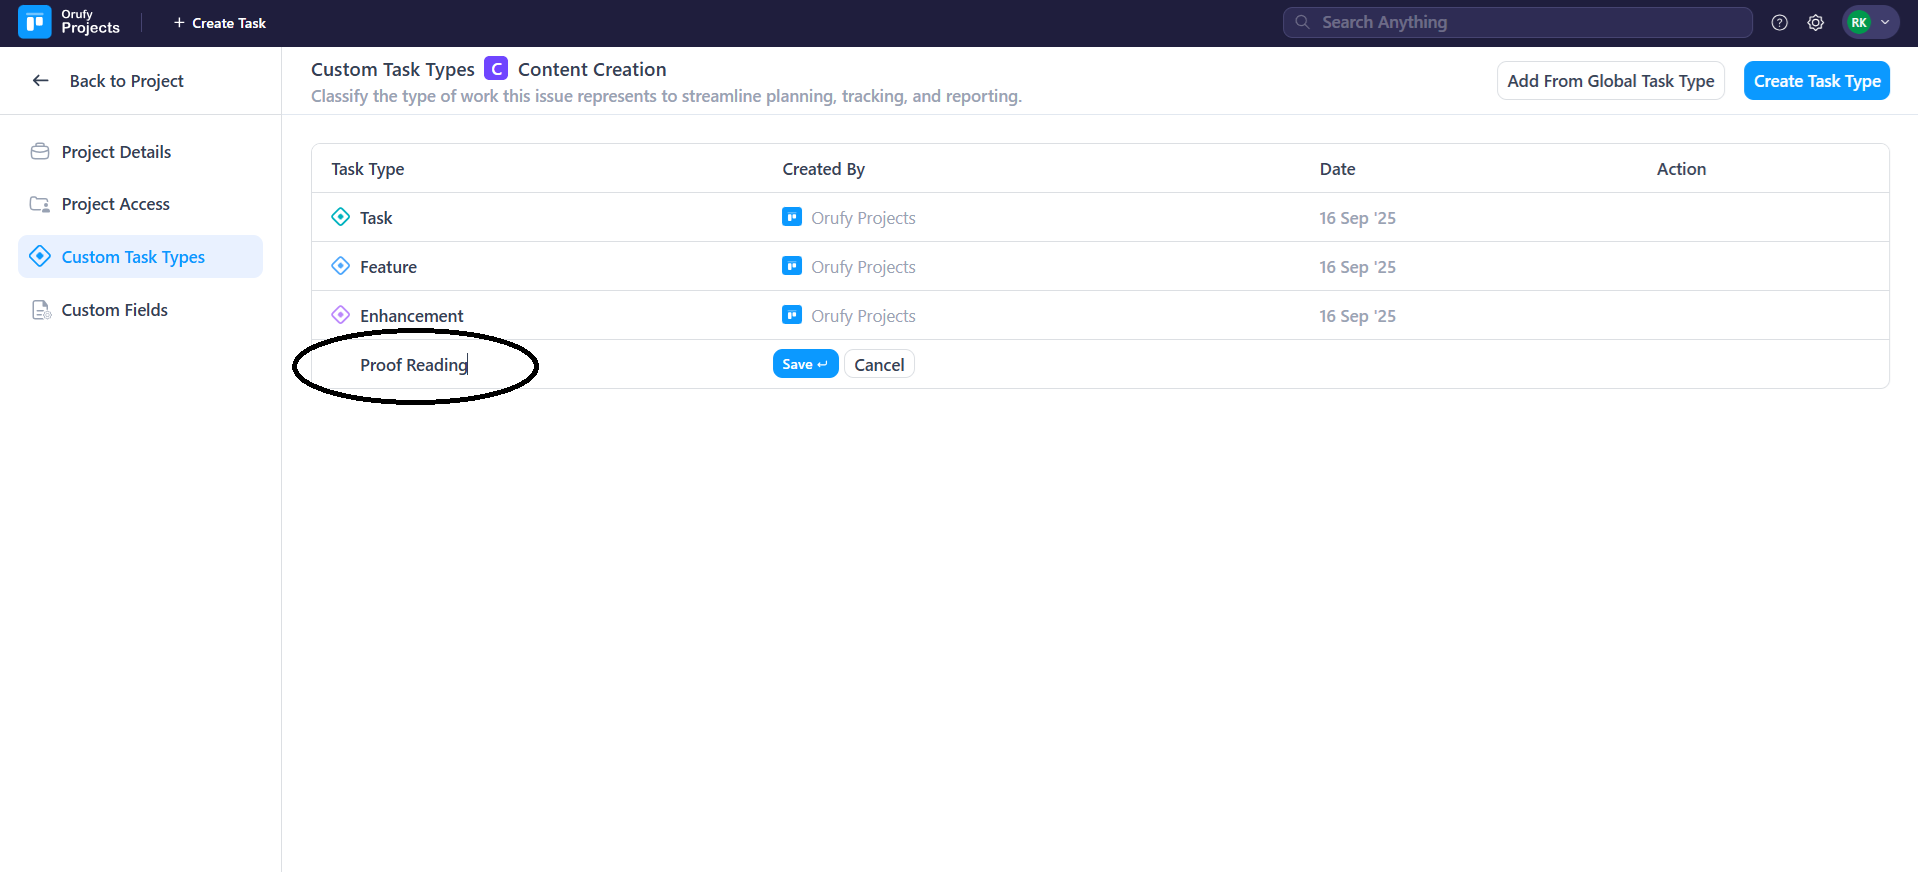Open Custom Fields settings
This screenshot has height=875, width=1919.
coord(114,310)
